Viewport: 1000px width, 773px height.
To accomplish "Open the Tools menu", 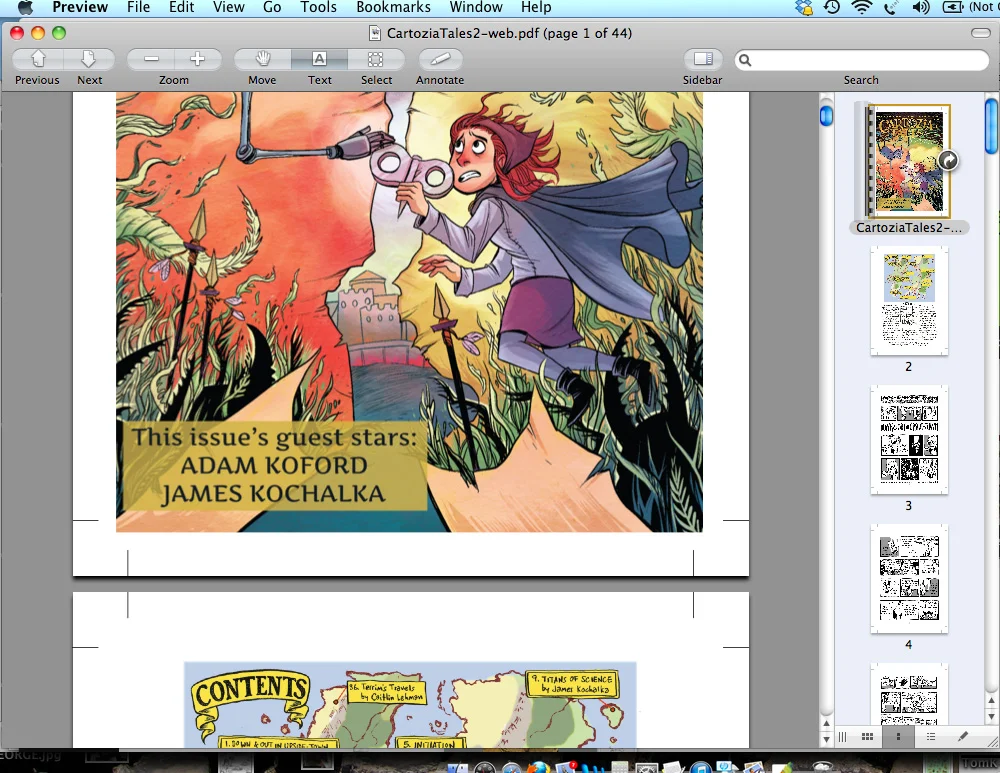I will (x=318, y=7).
